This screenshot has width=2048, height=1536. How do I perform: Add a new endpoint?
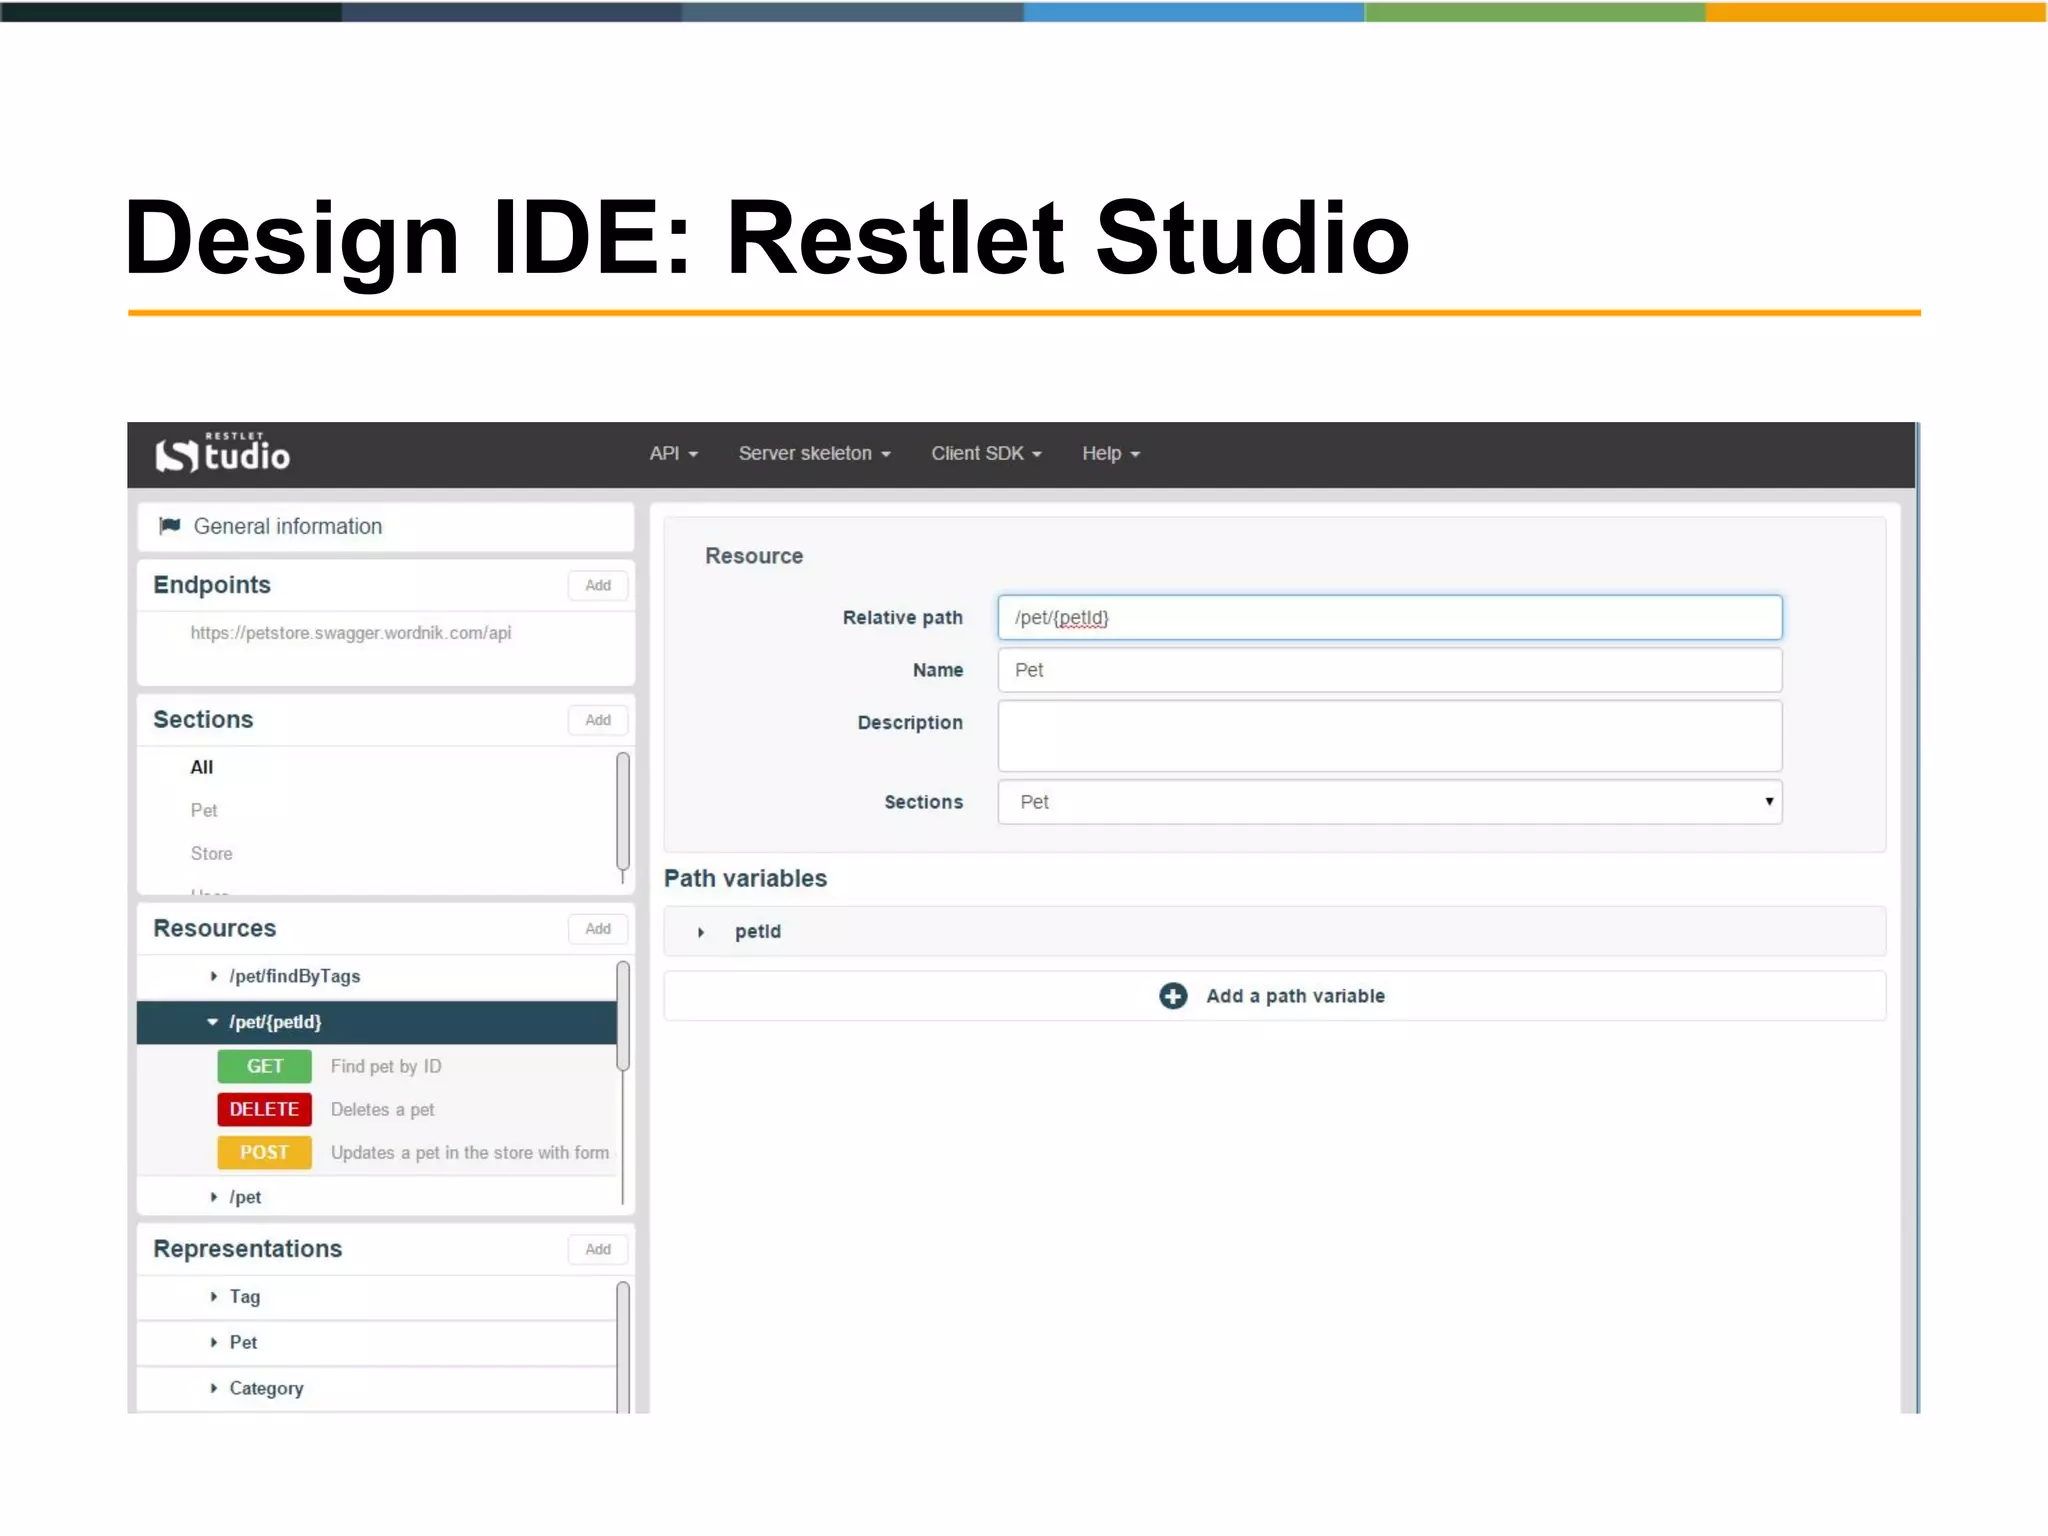598,585
